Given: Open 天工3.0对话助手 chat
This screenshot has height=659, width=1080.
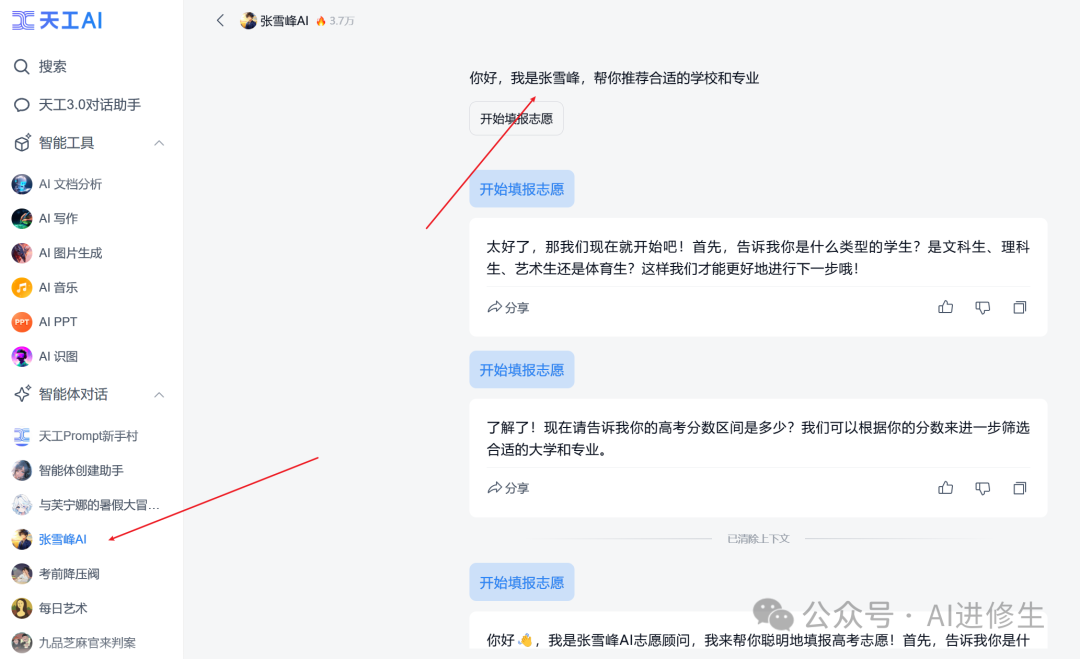Looking at the screenshot, I should pyautogui.click(x=89, y=105).
